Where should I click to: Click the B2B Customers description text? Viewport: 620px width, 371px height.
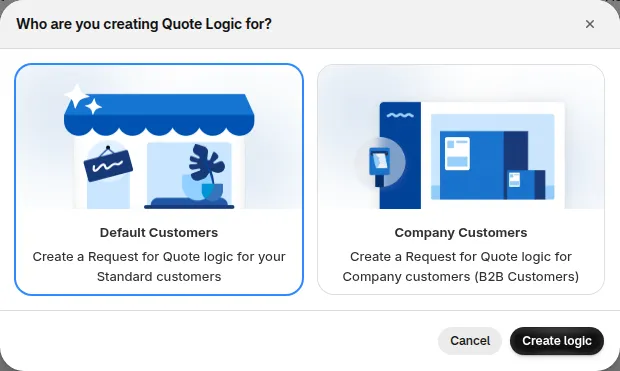(x=461, y=267)
